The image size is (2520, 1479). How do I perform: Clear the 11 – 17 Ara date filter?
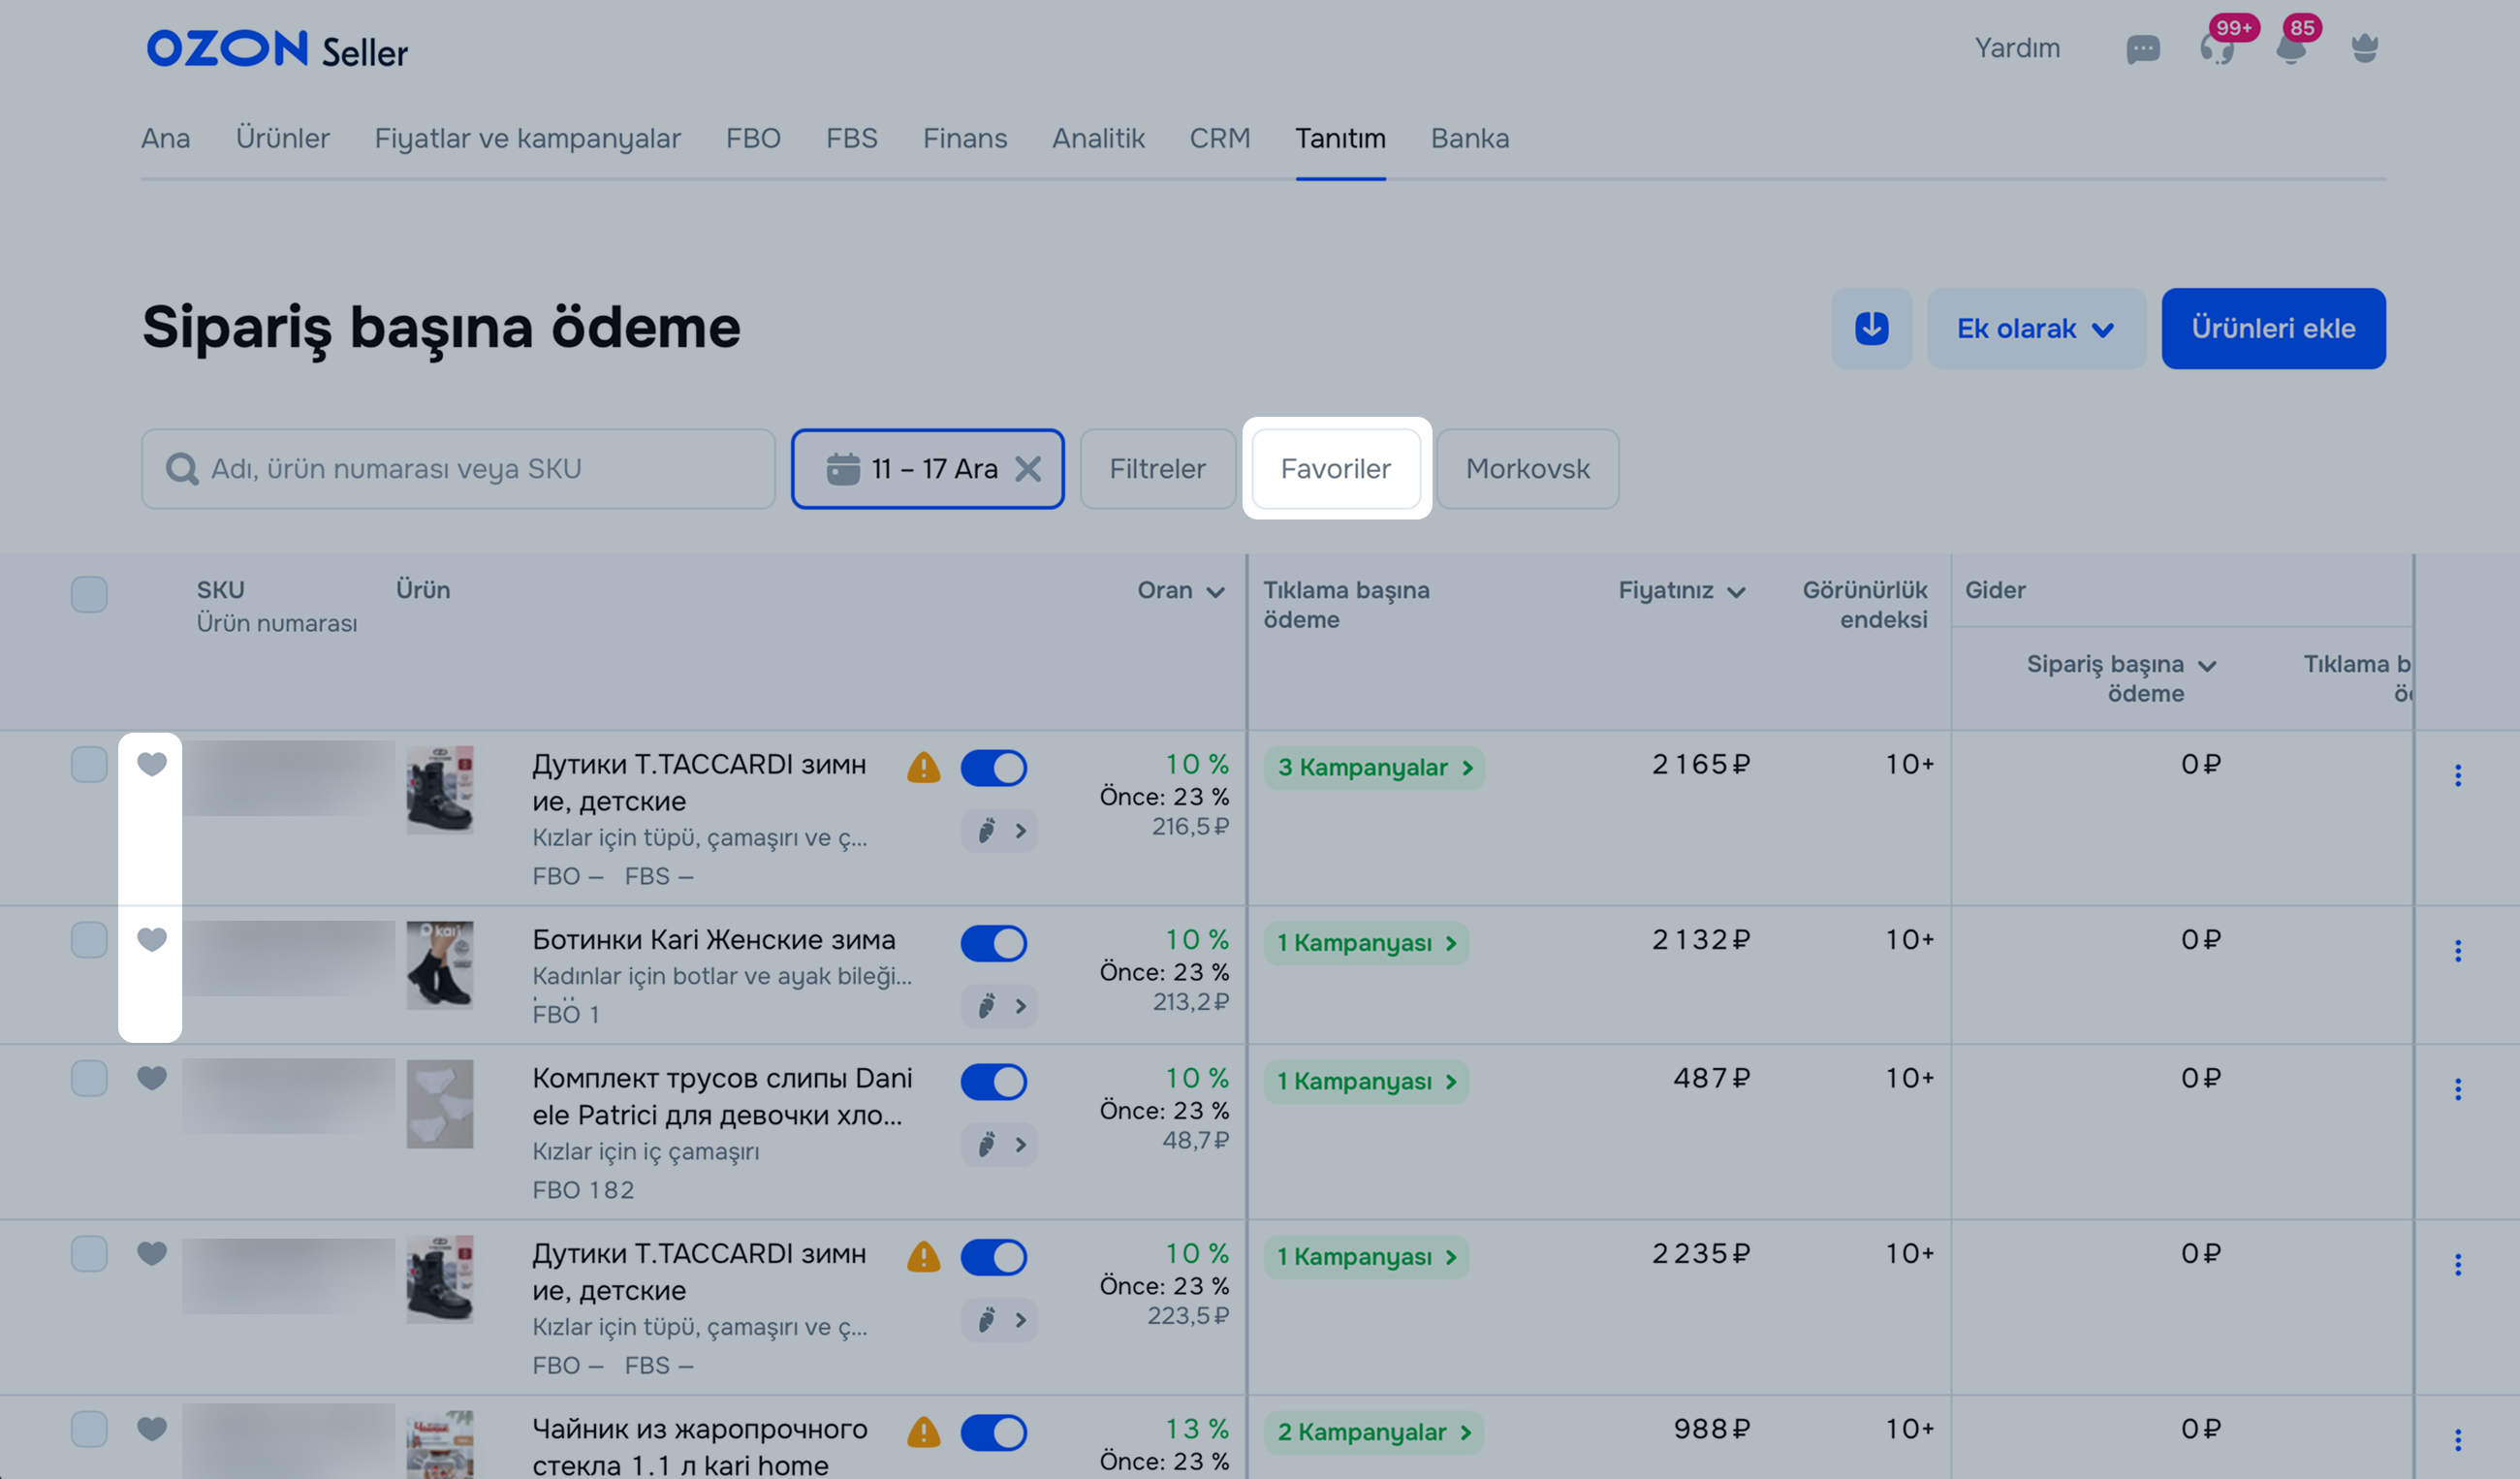1028,469
